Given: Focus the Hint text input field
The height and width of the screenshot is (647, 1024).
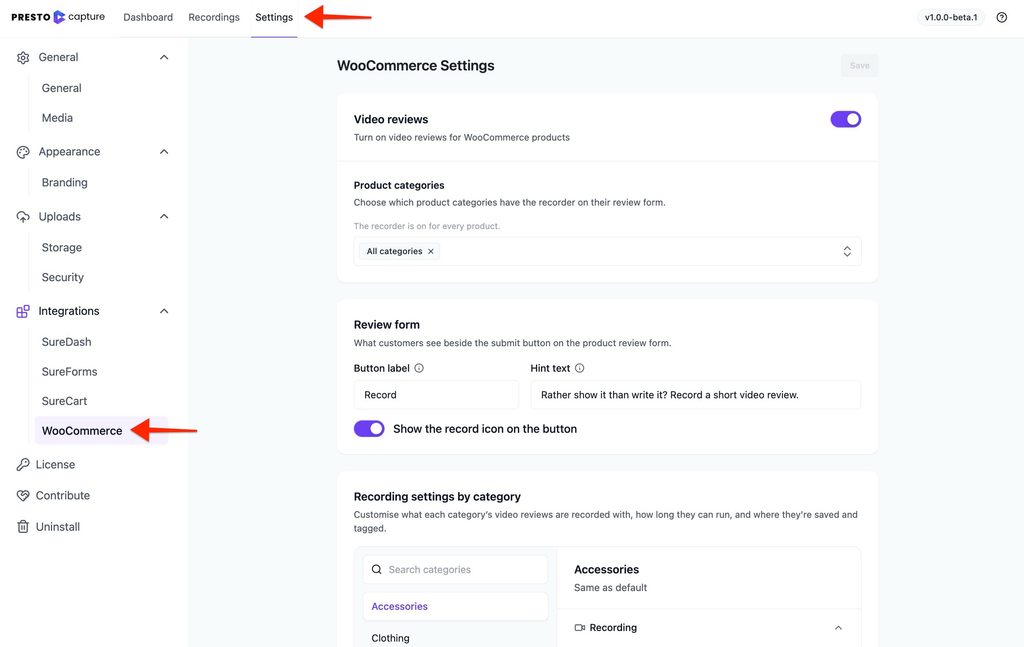Looking at the screenshot, I should click(x=696, y=395).
